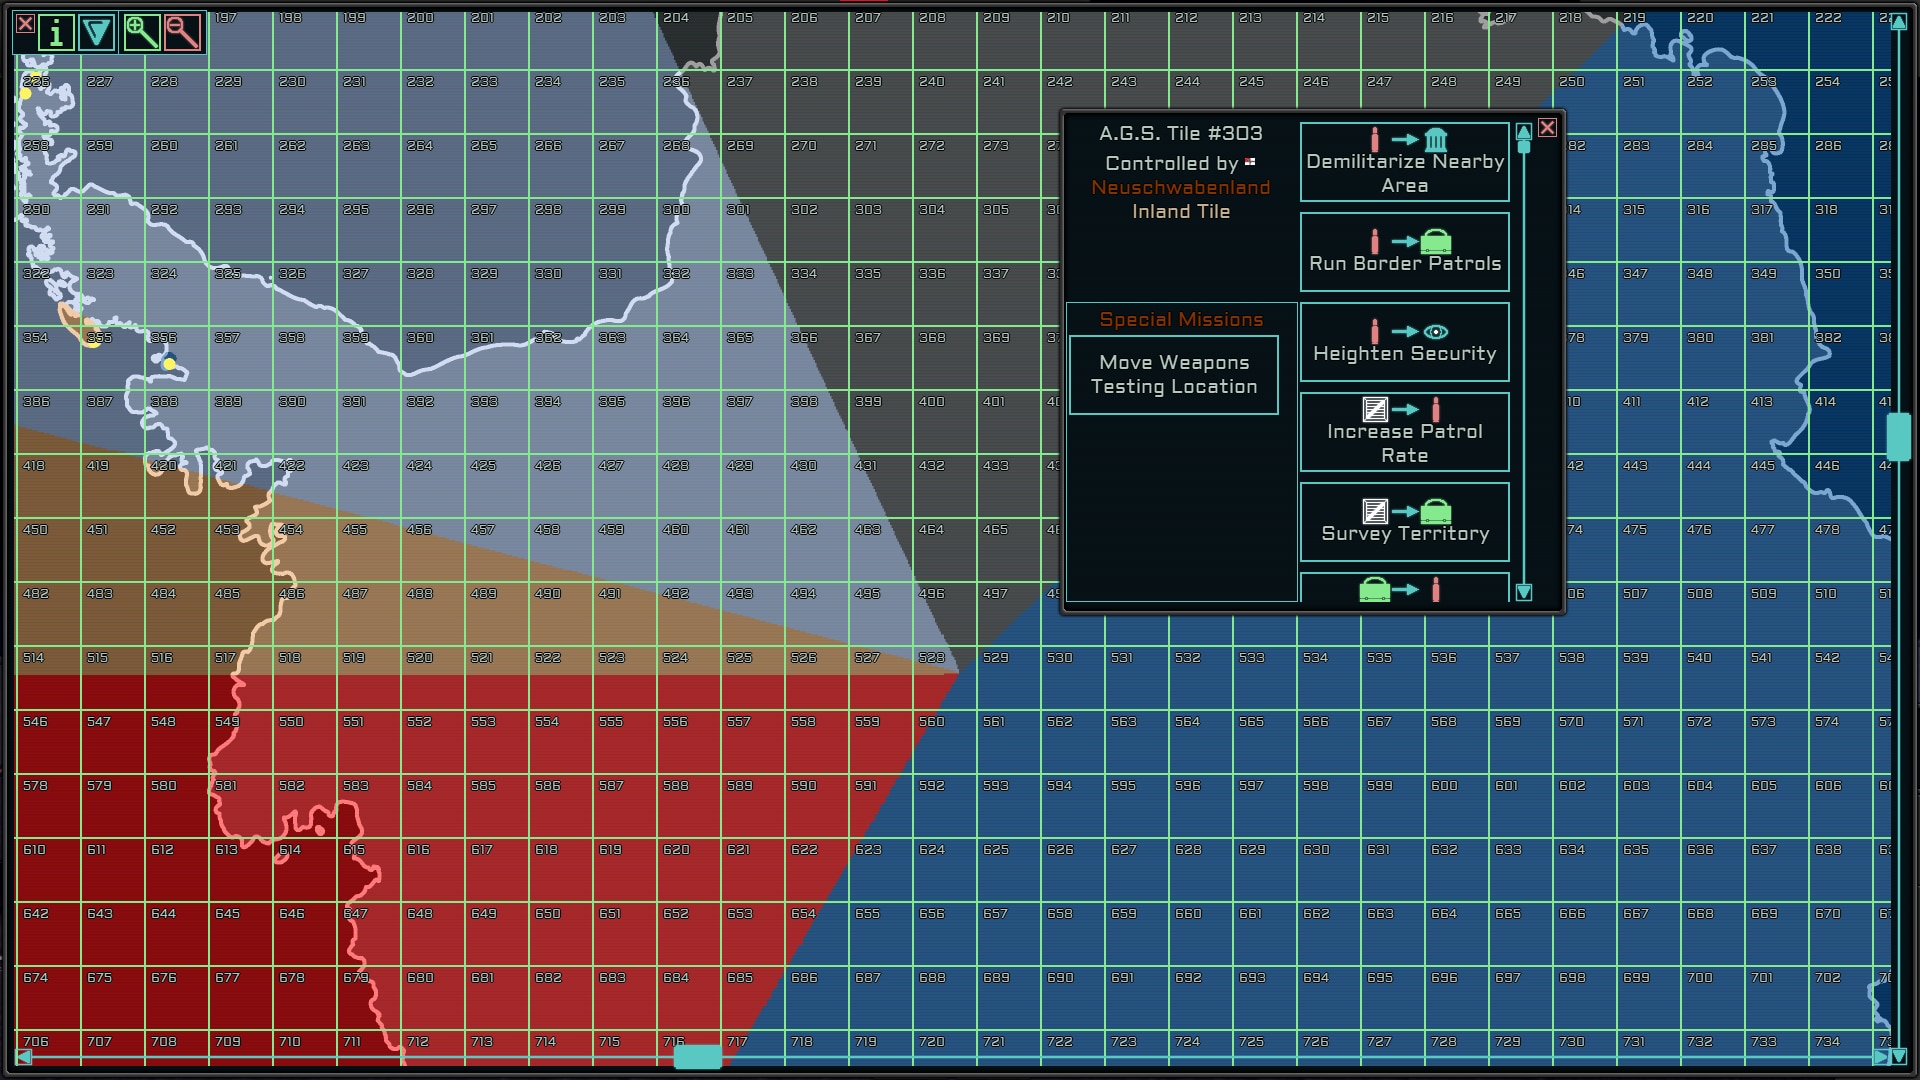This screenshot has height=1080, width=1920.
Task: Close the Tile #303 panel
Action: 1547,128
